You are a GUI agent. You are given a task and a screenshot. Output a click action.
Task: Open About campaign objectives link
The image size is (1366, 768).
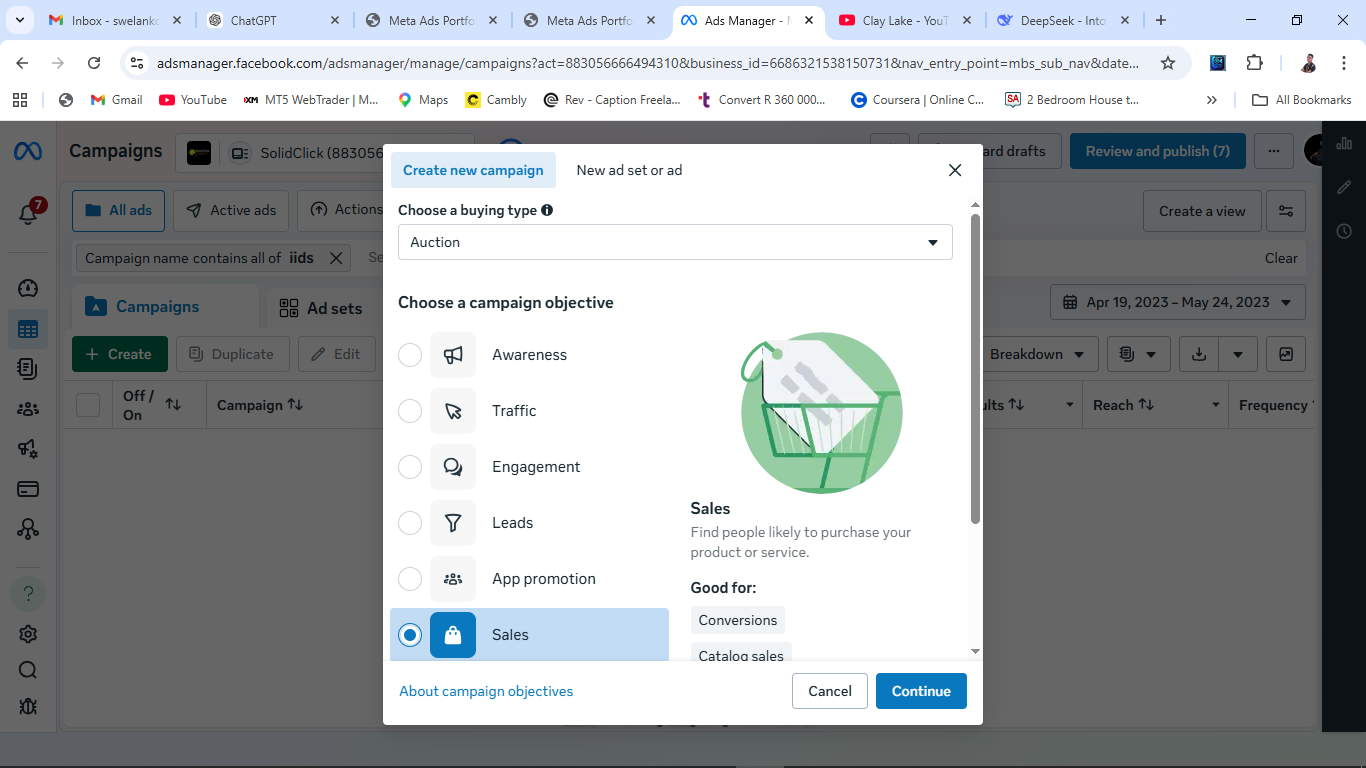click(x=486, y=691)
